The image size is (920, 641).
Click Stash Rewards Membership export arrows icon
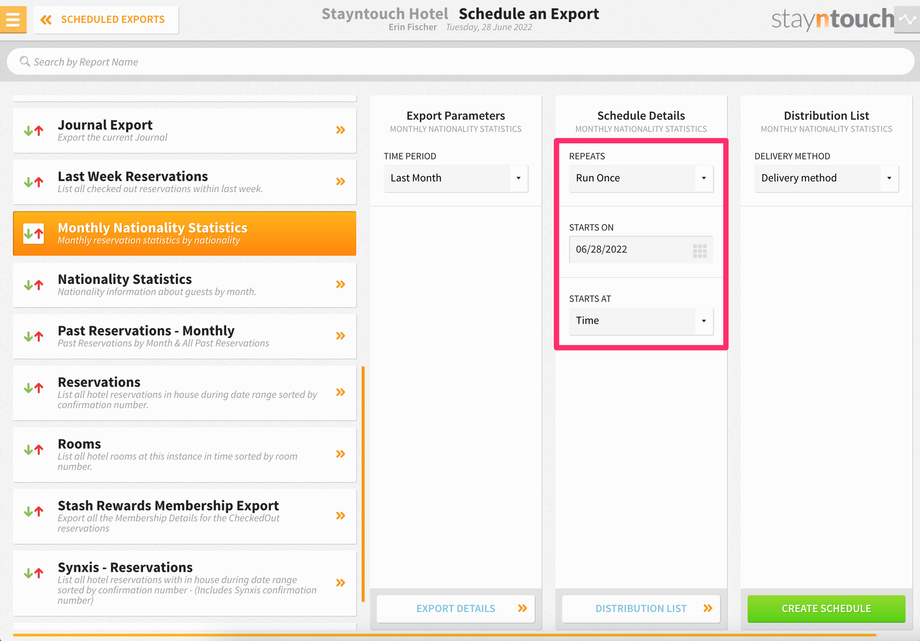point(33,511)
